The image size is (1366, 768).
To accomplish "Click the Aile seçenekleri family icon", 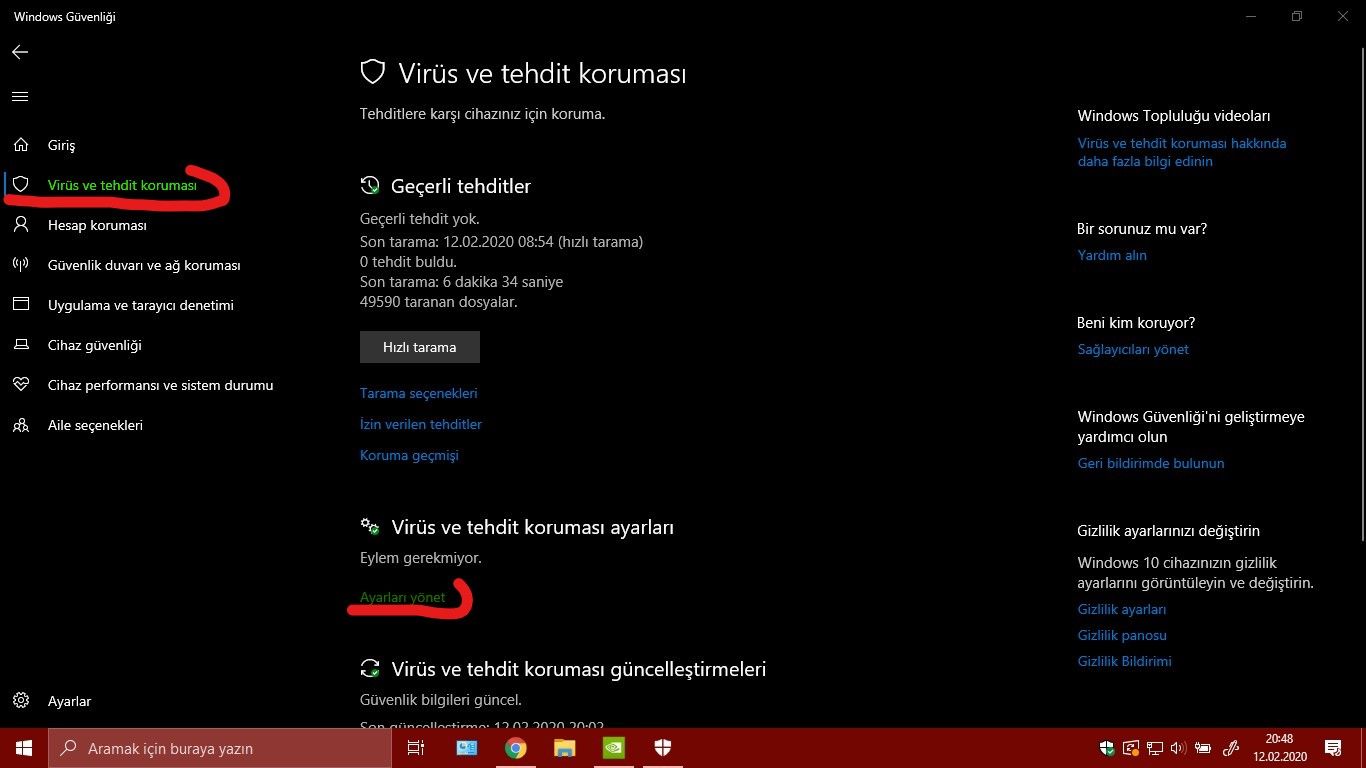I will [x=20, y=425].
